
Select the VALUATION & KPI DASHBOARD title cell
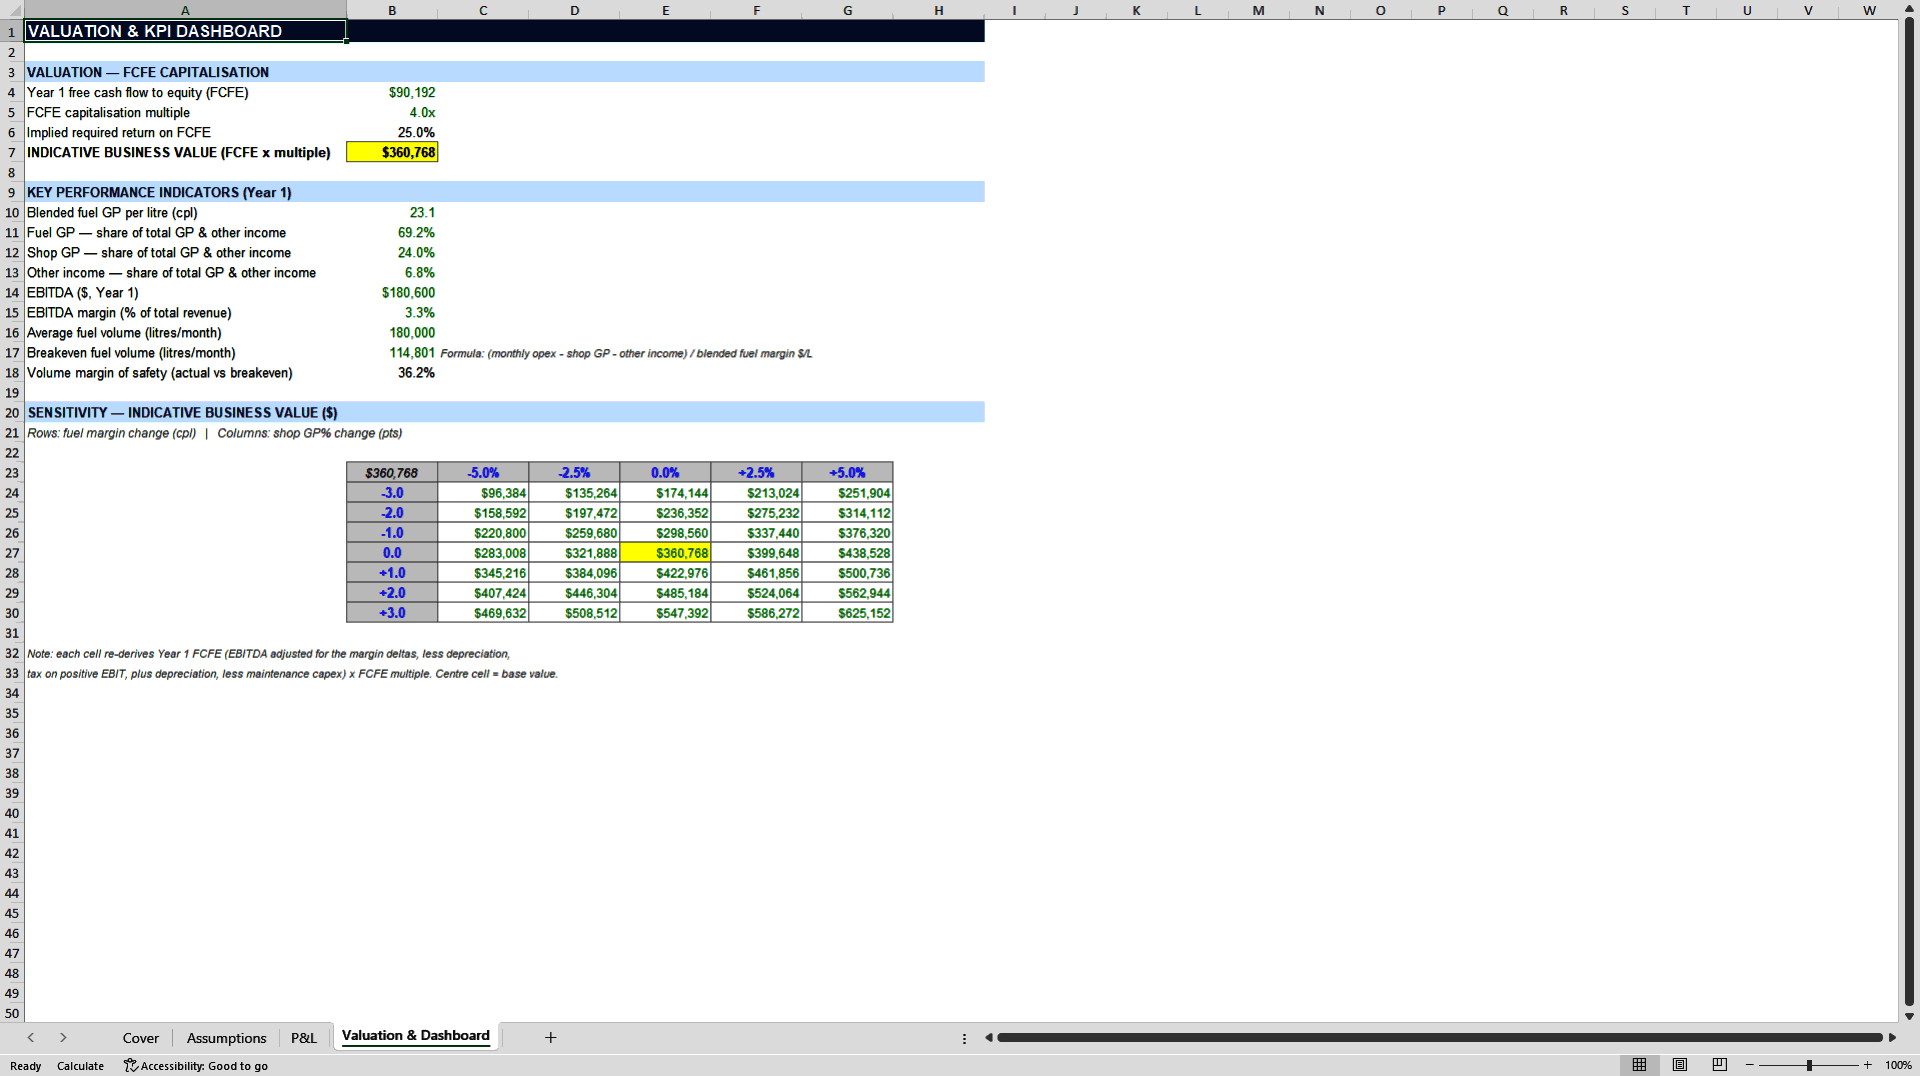pos(185,31)
